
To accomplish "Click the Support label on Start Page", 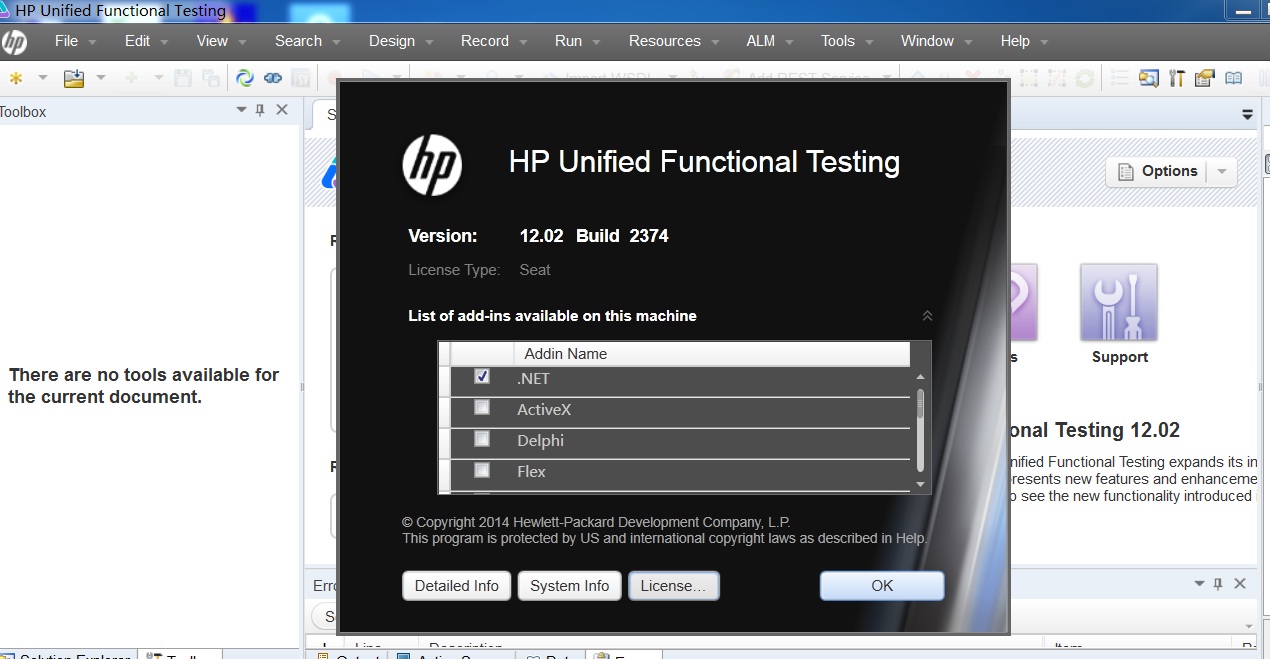I will (x=1120, y=357).
